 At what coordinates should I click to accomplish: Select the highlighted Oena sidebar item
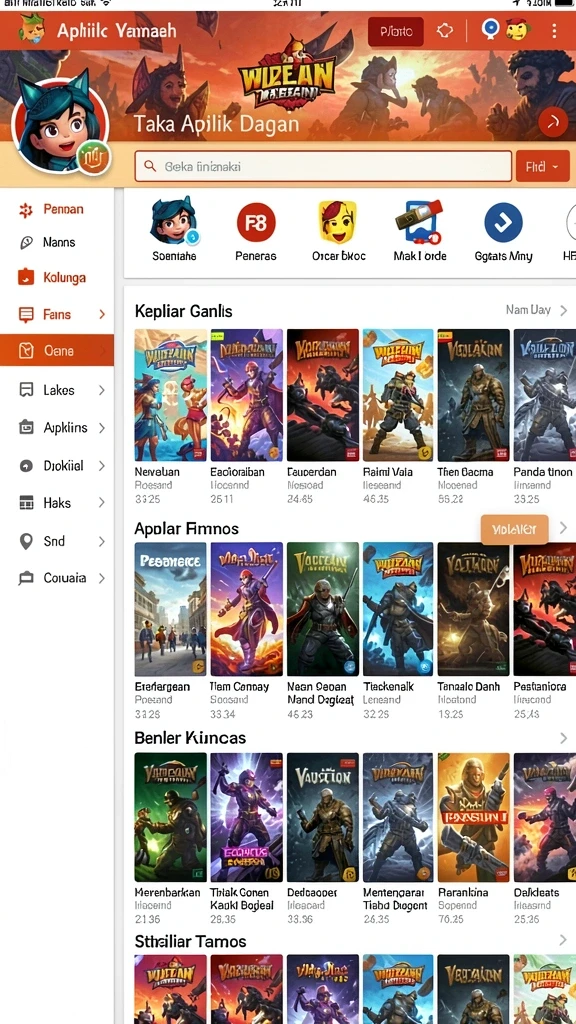click(57, 351)
